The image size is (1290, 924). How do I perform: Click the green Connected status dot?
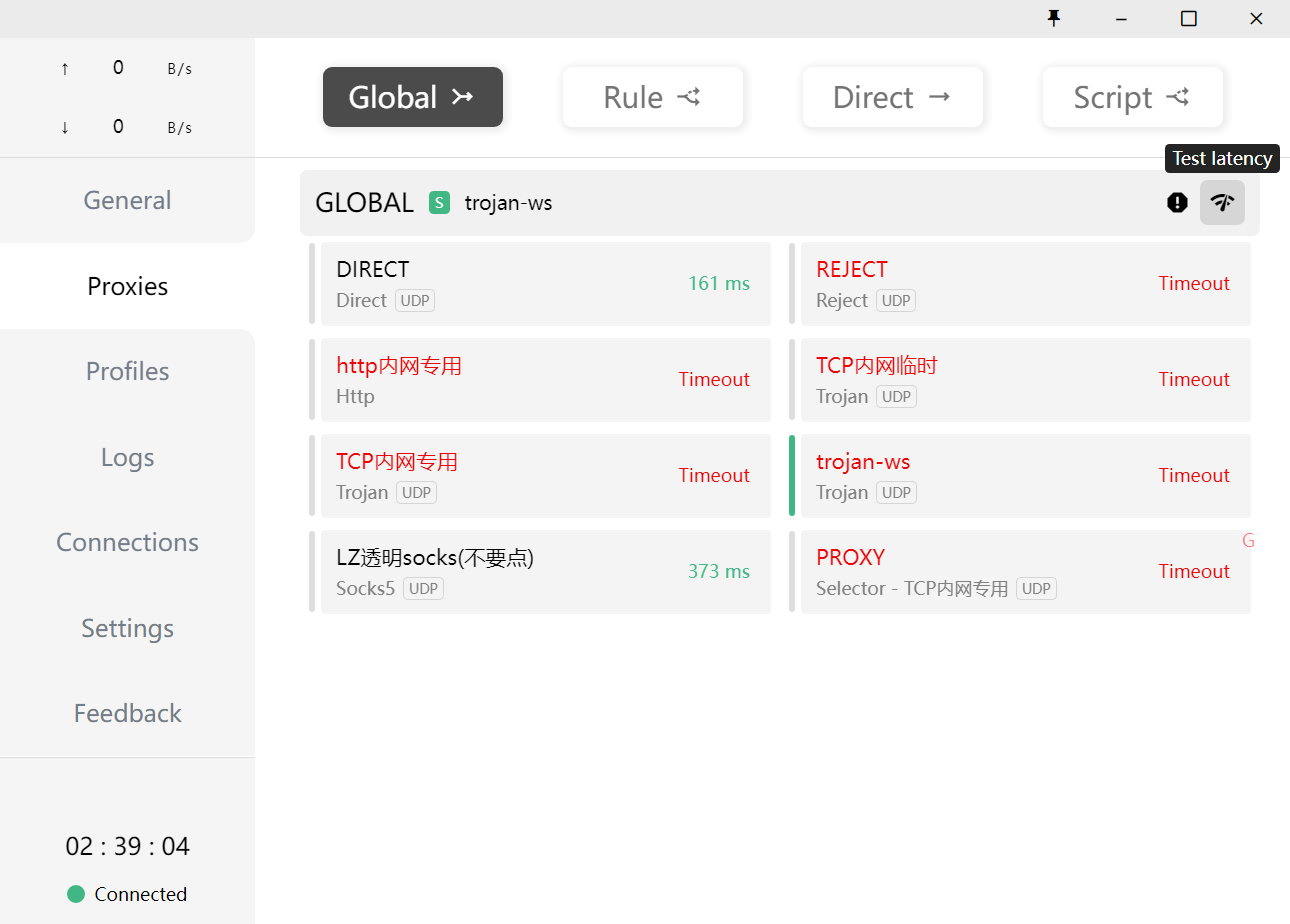[76, 894]
